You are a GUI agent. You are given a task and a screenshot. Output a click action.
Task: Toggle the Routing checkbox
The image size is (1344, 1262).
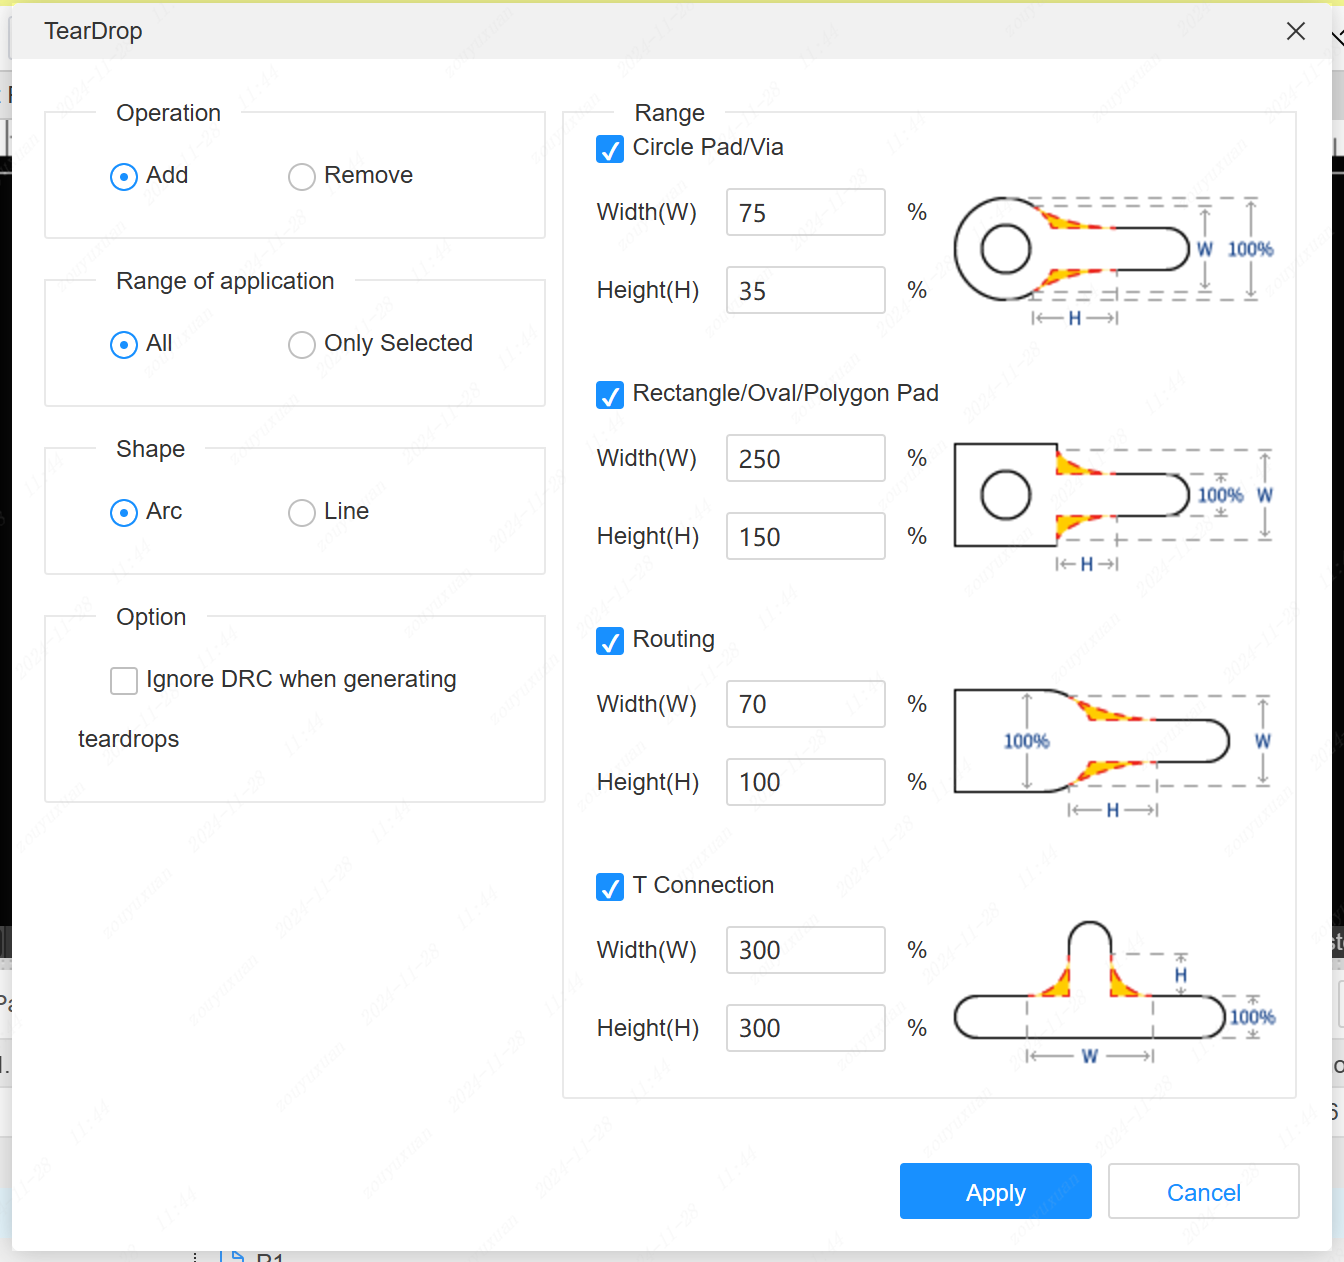pyautogui.click(x=610, y=641)
